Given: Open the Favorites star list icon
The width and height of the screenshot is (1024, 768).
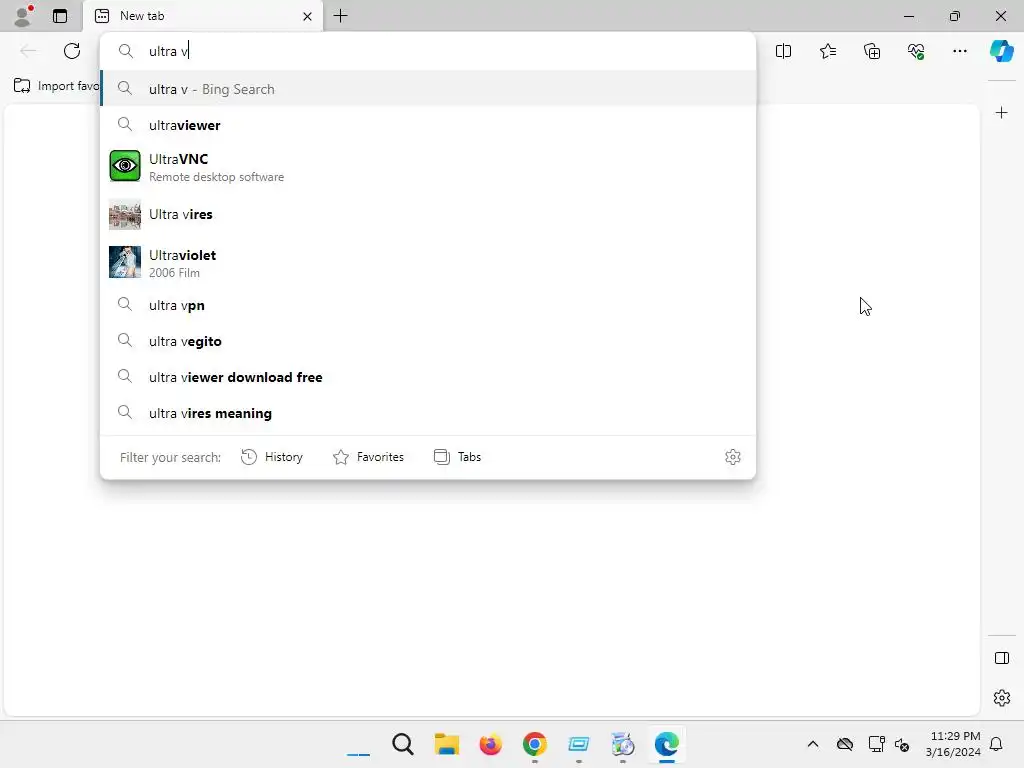Looking at the screenshot, I should click(x=827, y=51).
